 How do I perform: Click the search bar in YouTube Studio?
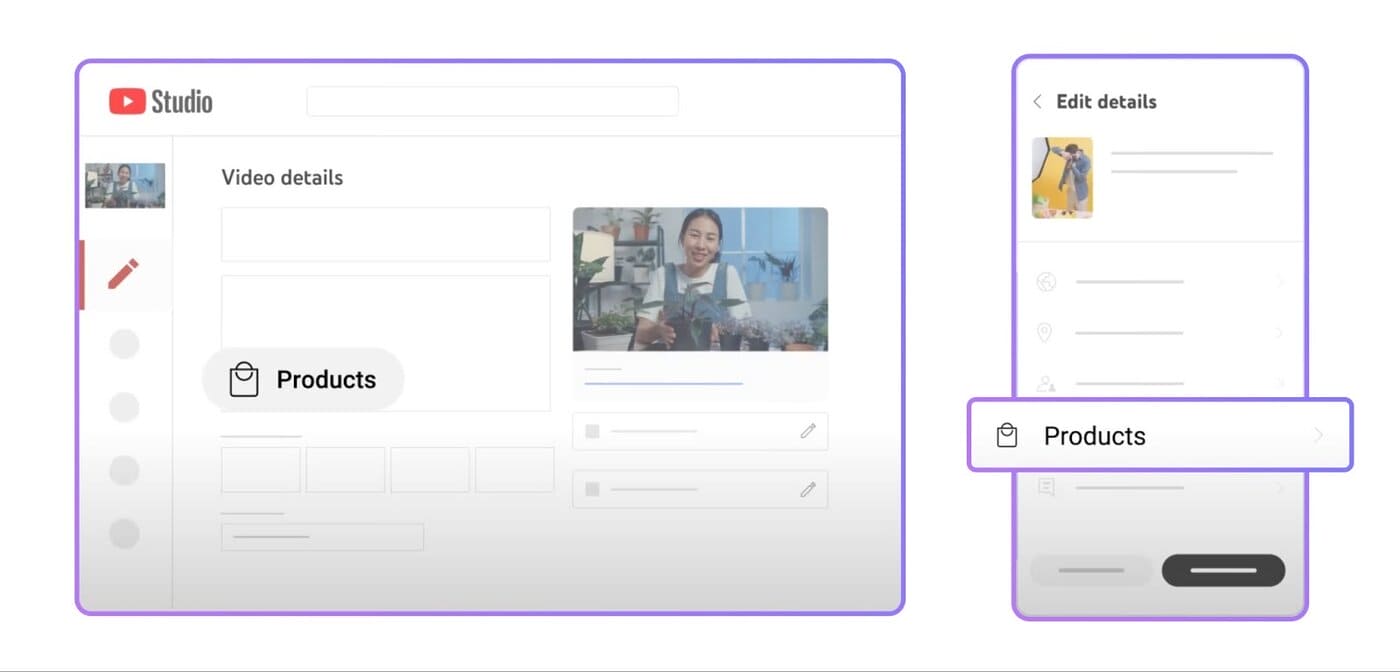(492, 101)
